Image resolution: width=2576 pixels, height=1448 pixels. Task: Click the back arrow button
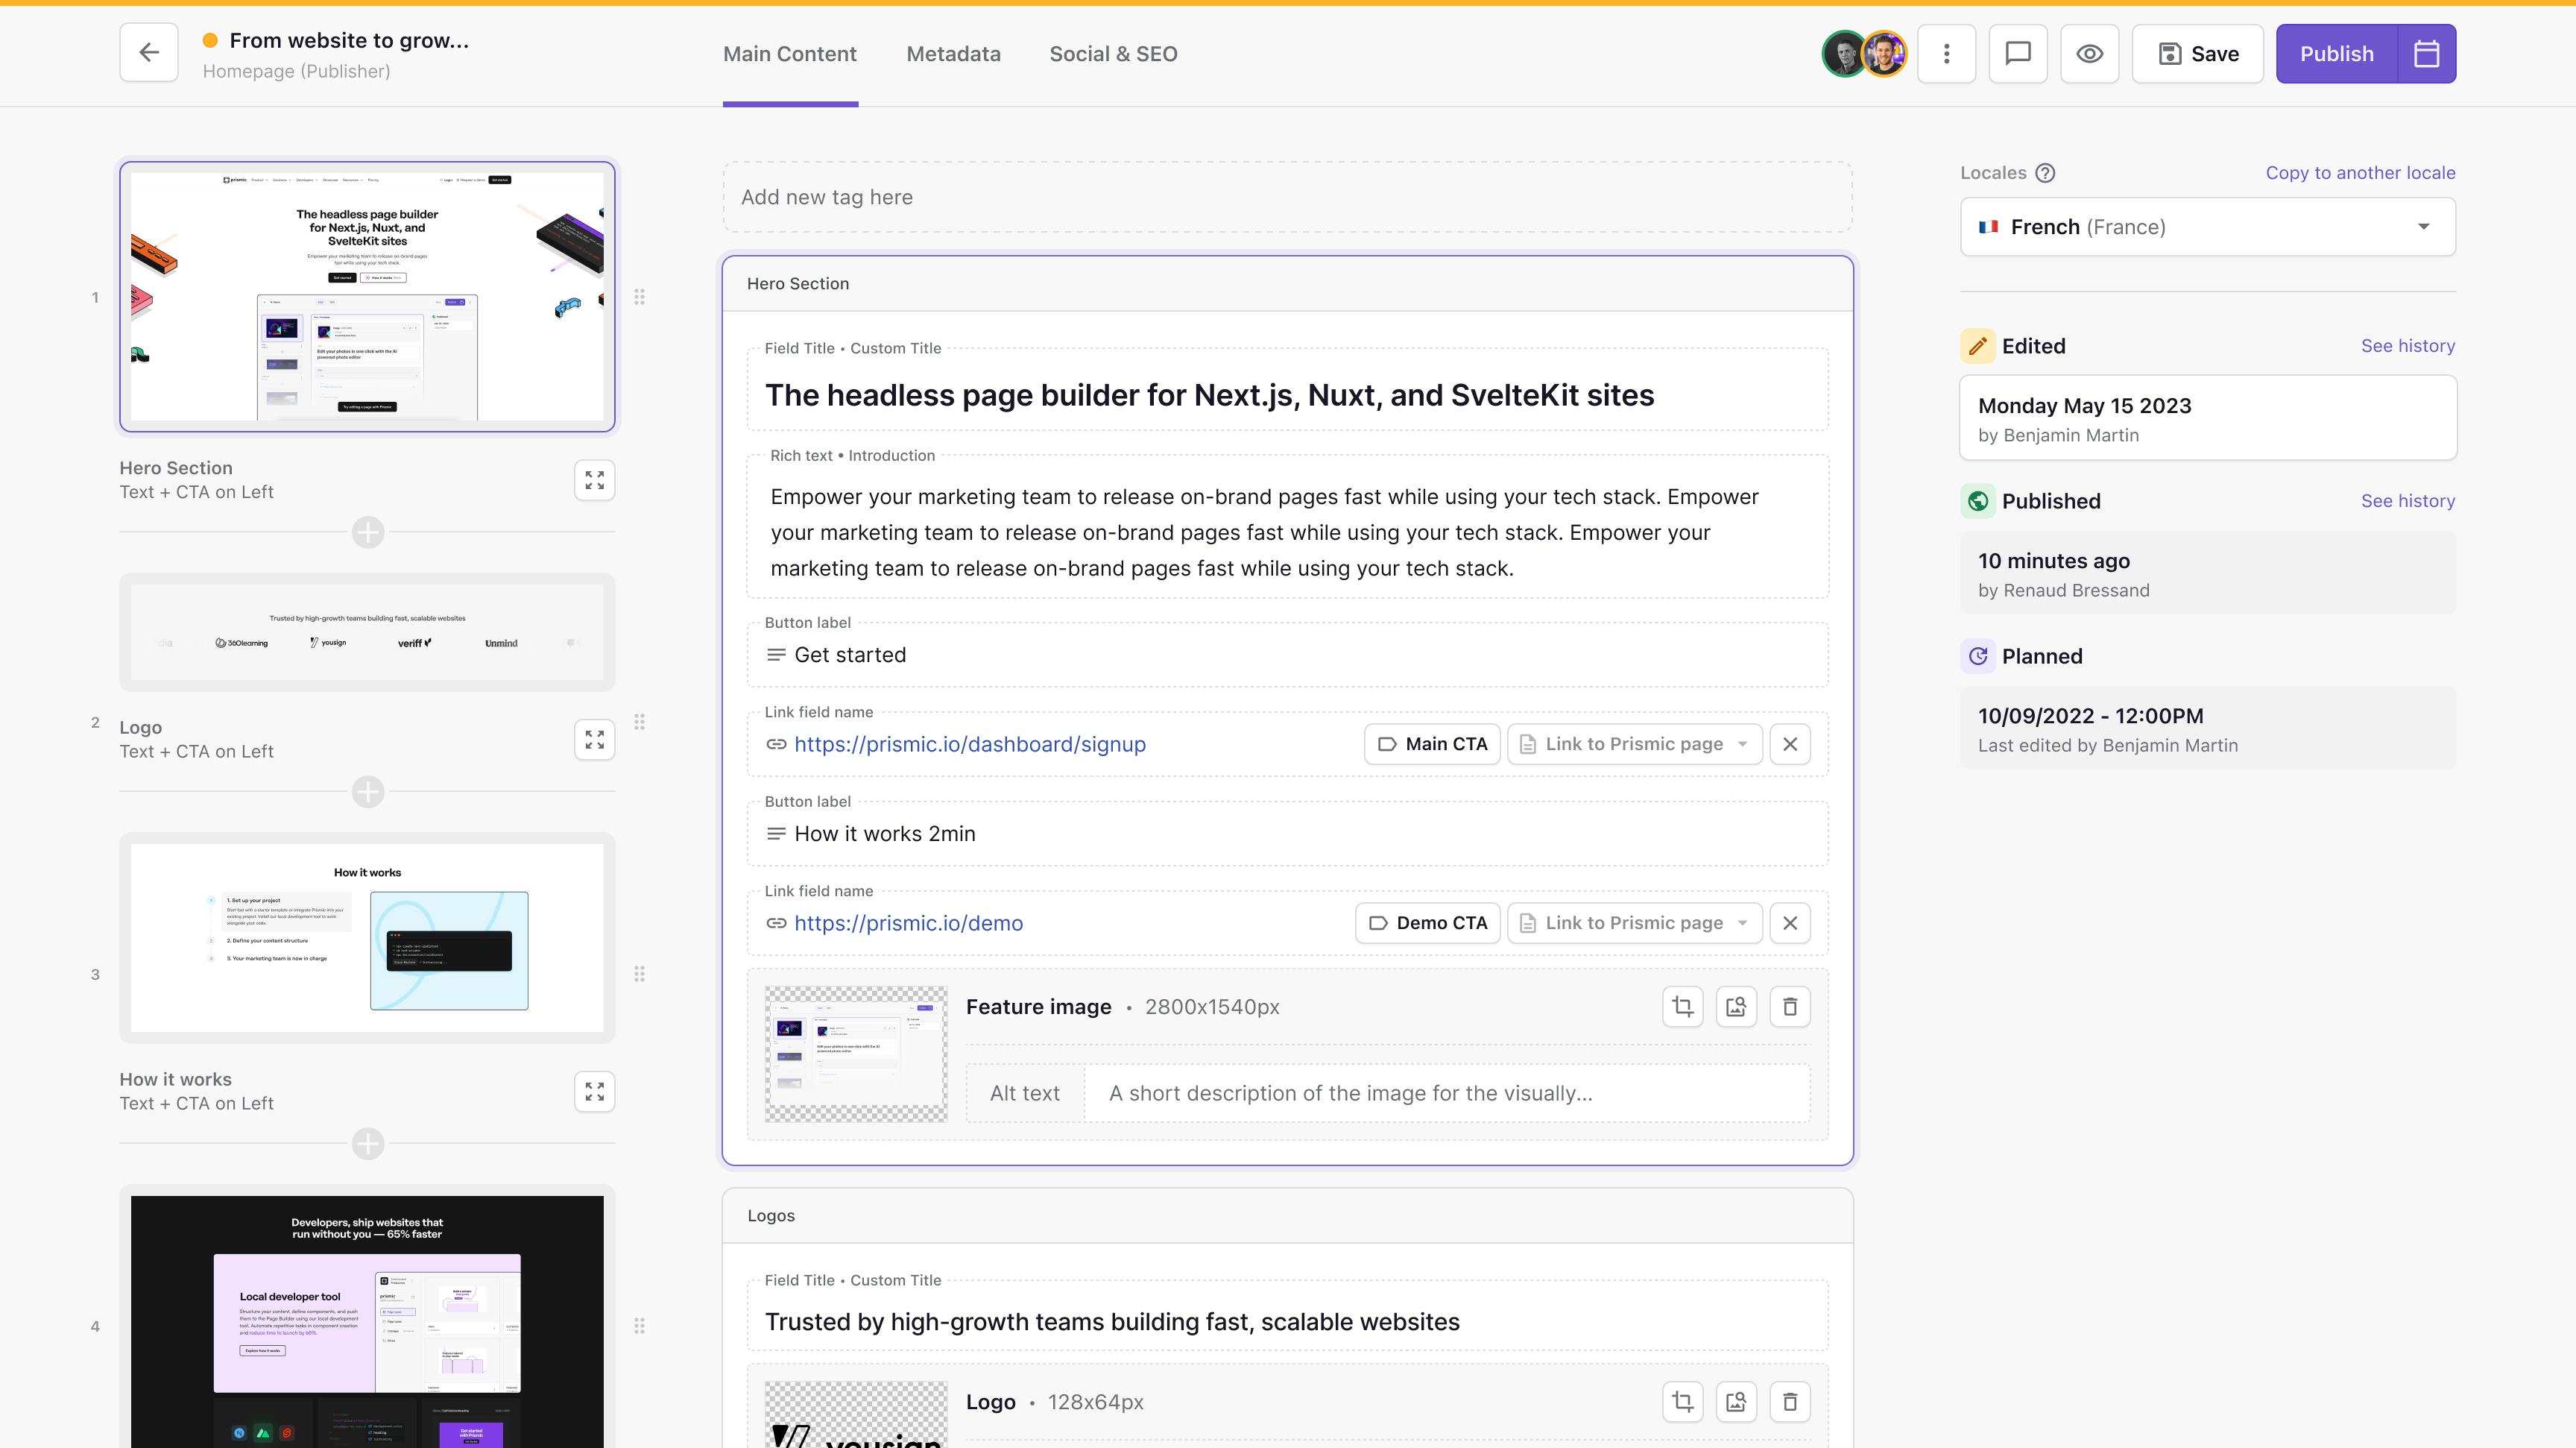[x=149, y=53]
